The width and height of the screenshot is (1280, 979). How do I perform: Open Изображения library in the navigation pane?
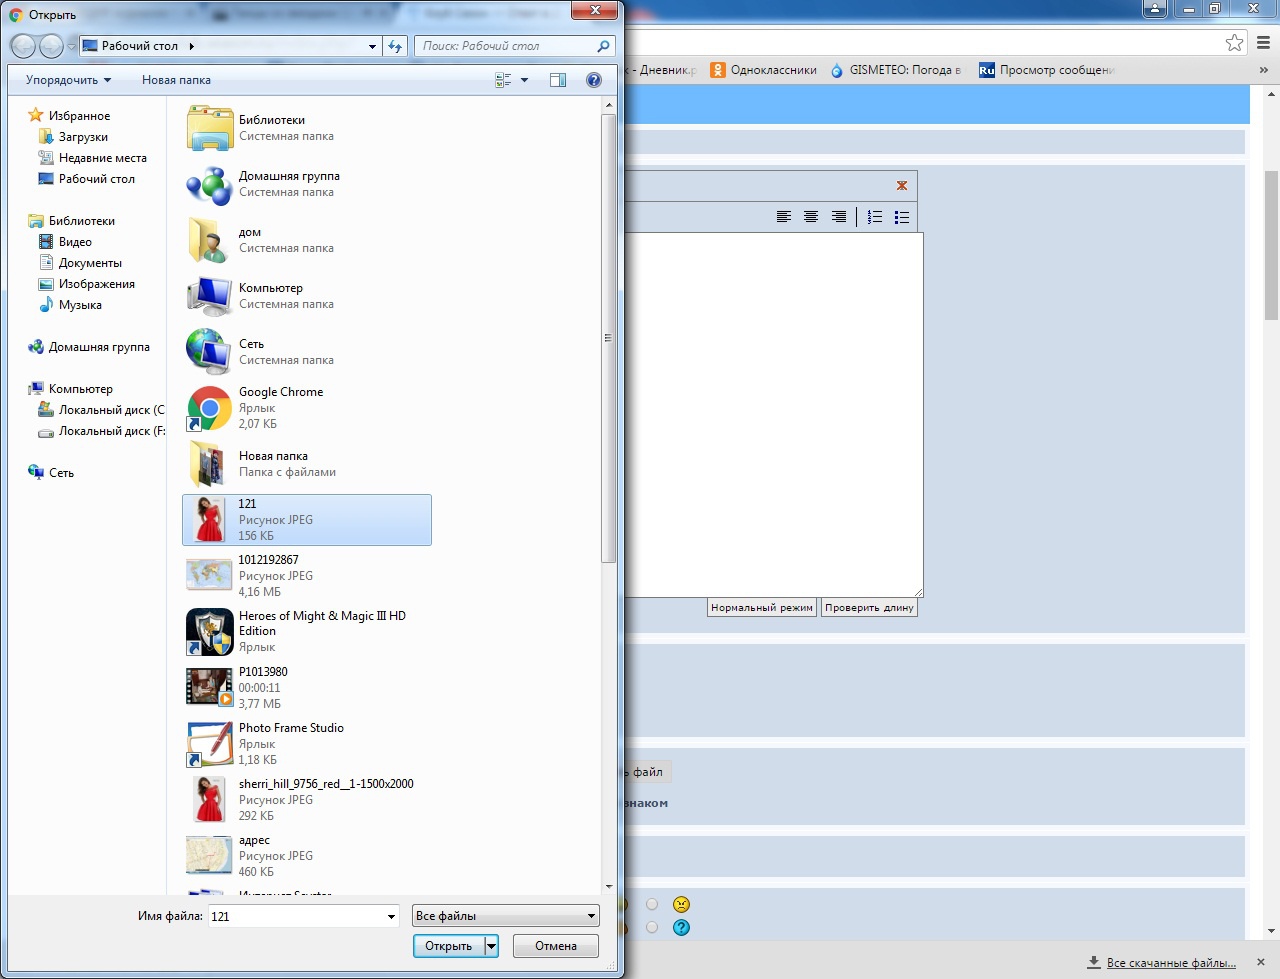96,284
